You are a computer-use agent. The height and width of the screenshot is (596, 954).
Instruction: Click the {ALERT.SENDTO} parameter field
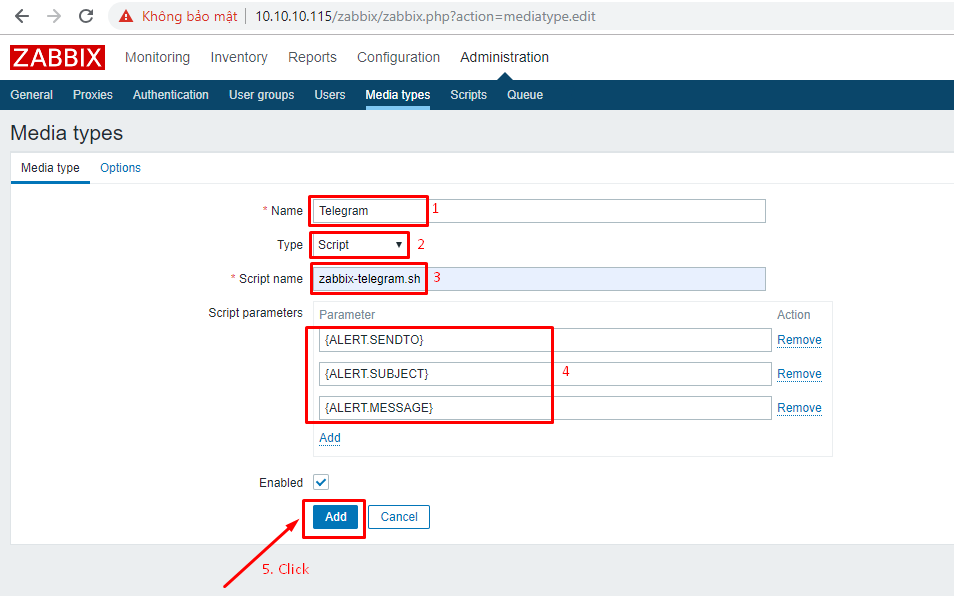pyautogui.click(x=545, y=340)
